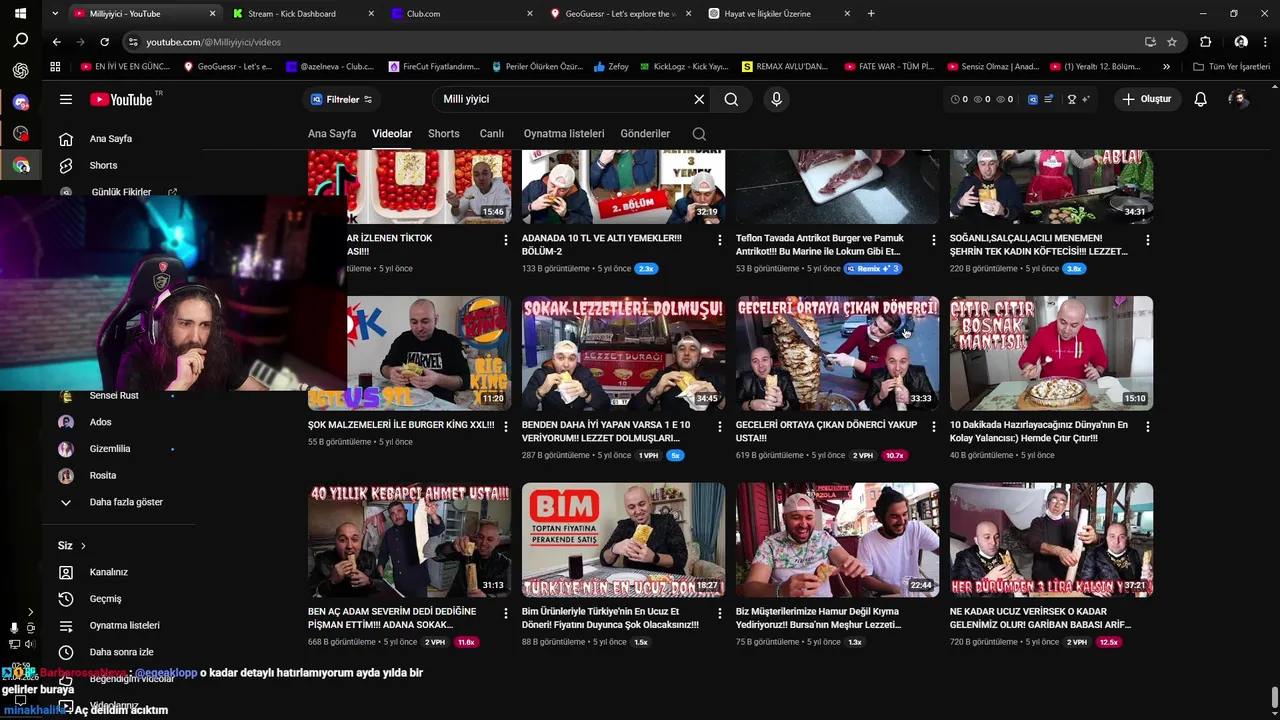Open options for GECELERİ ORTAYA ÇIKAN DÖNERCİ video

pos(934,427)
